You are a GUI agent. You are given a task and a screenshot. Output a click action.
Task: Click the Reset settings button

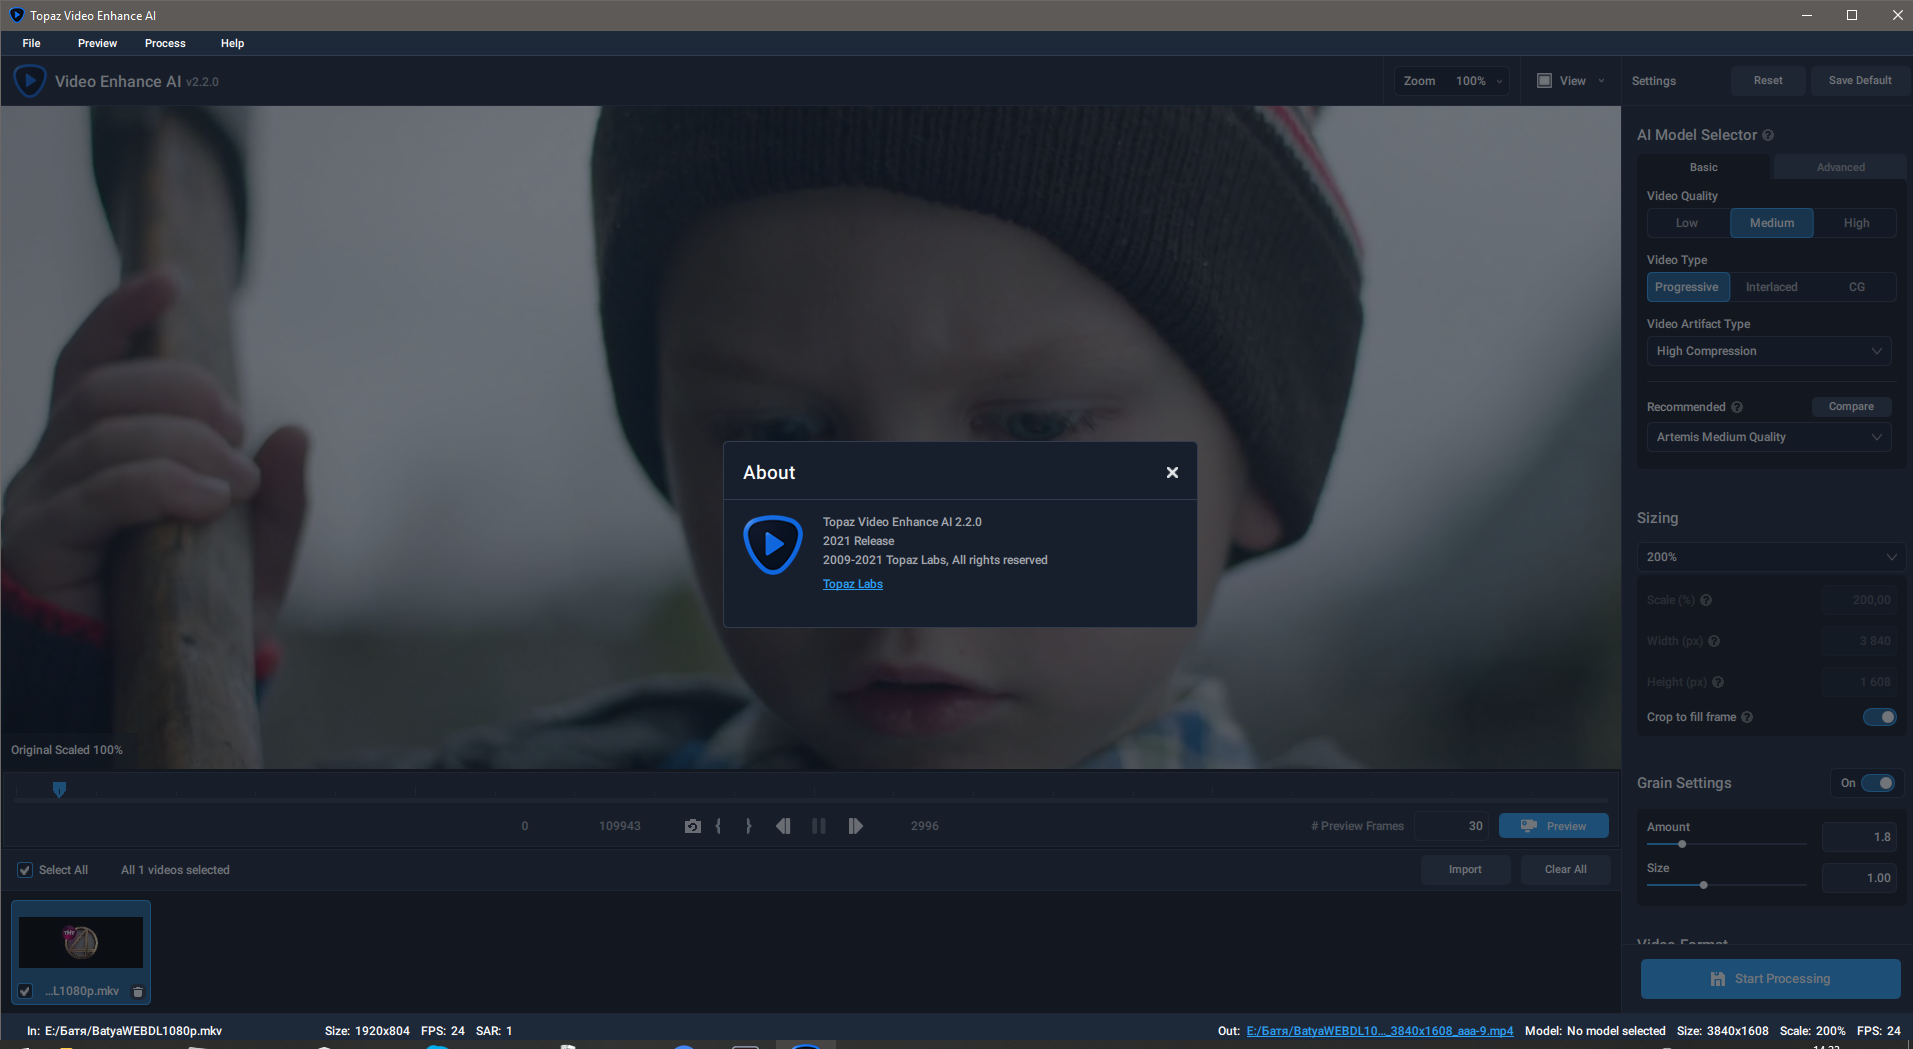(1768, 81)
